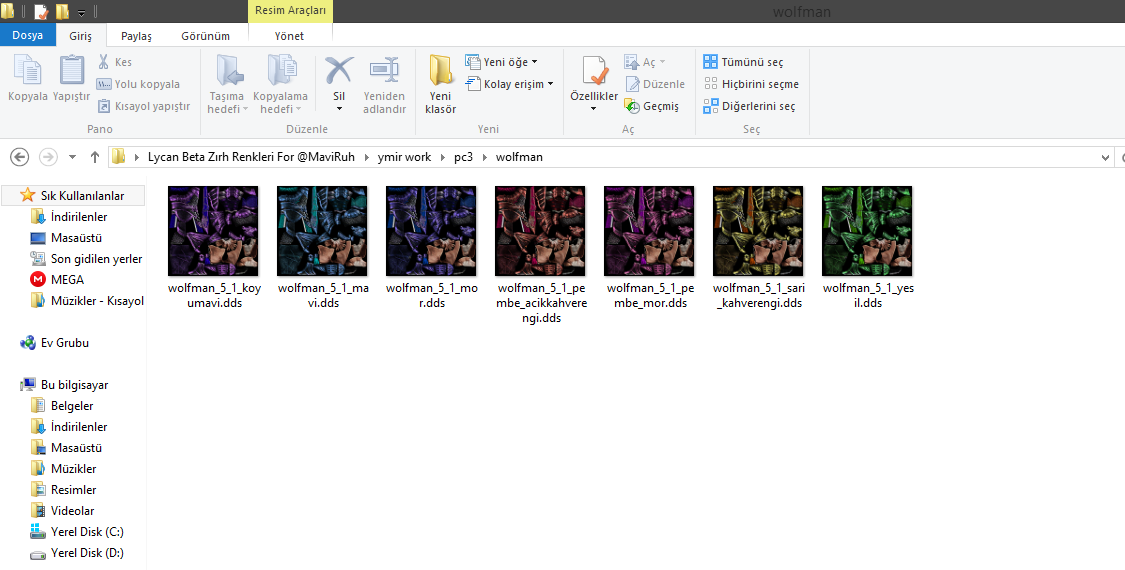Create a new folder with Yeni klasör
Viewport: 1125px width, 570px height.
[441, 85]
